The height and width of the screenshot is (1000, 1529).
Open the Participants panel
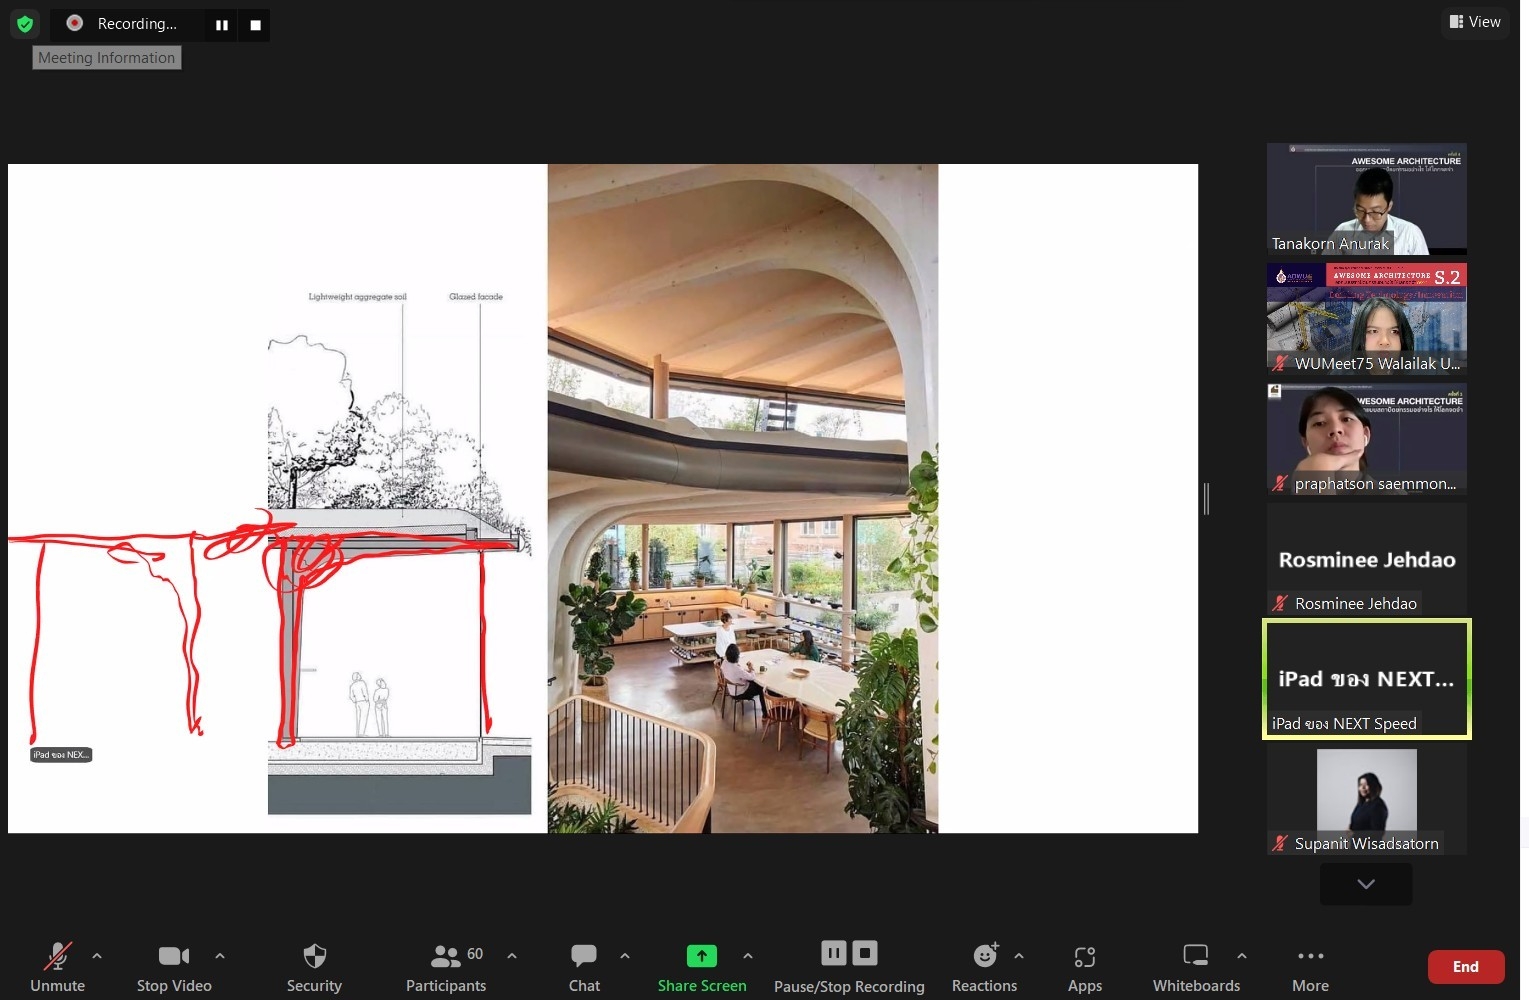[446, 957]
